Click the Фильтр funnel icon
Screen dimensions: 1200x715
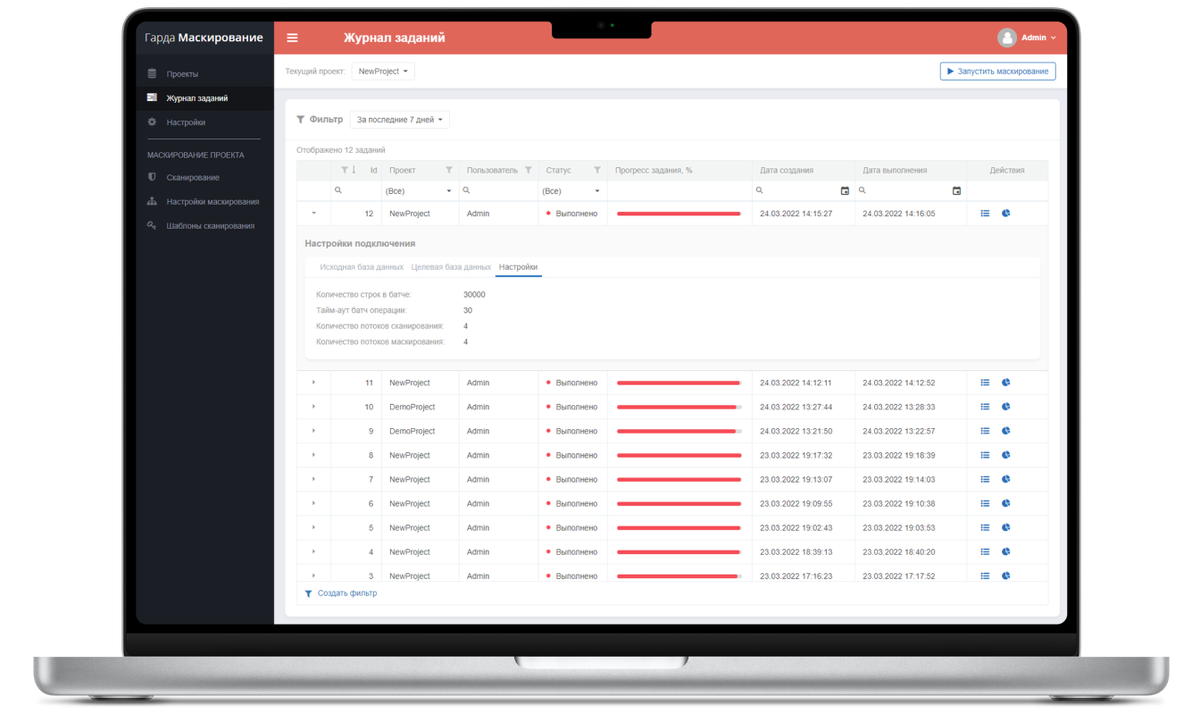click(x=300, y=120)
